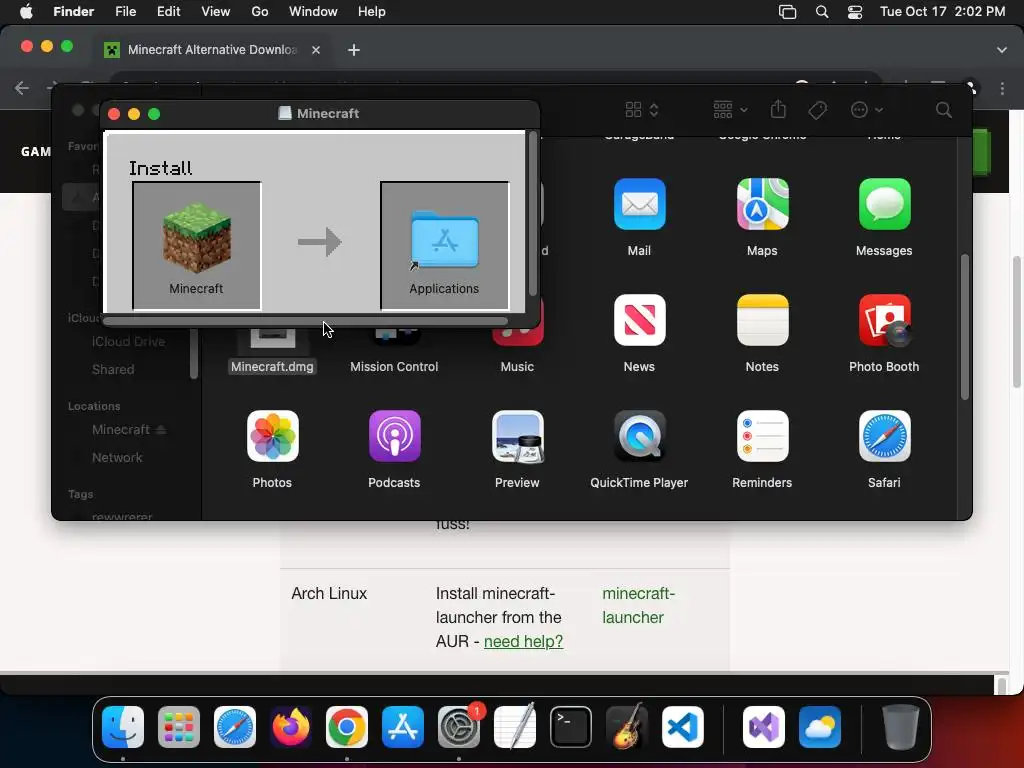Open the Go menu

(x=260, y=12)
